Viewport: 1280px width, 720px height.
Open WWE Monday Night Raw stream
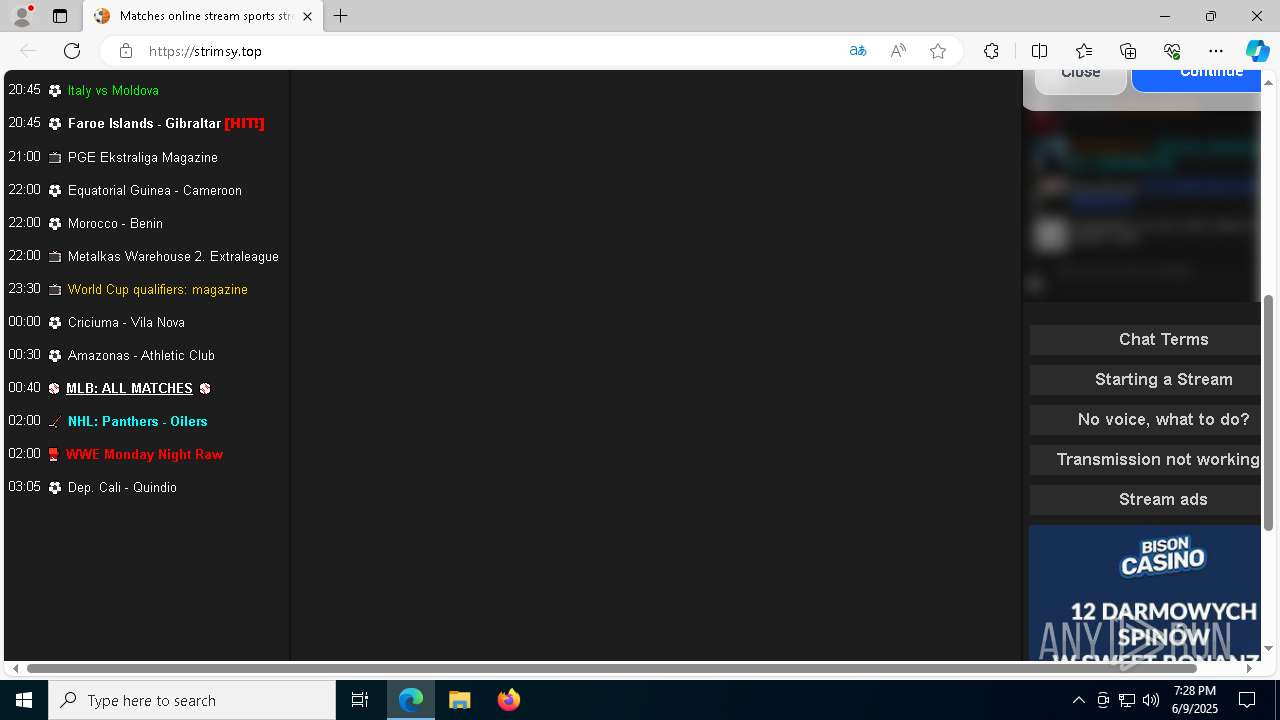click(x=144, y=454)
